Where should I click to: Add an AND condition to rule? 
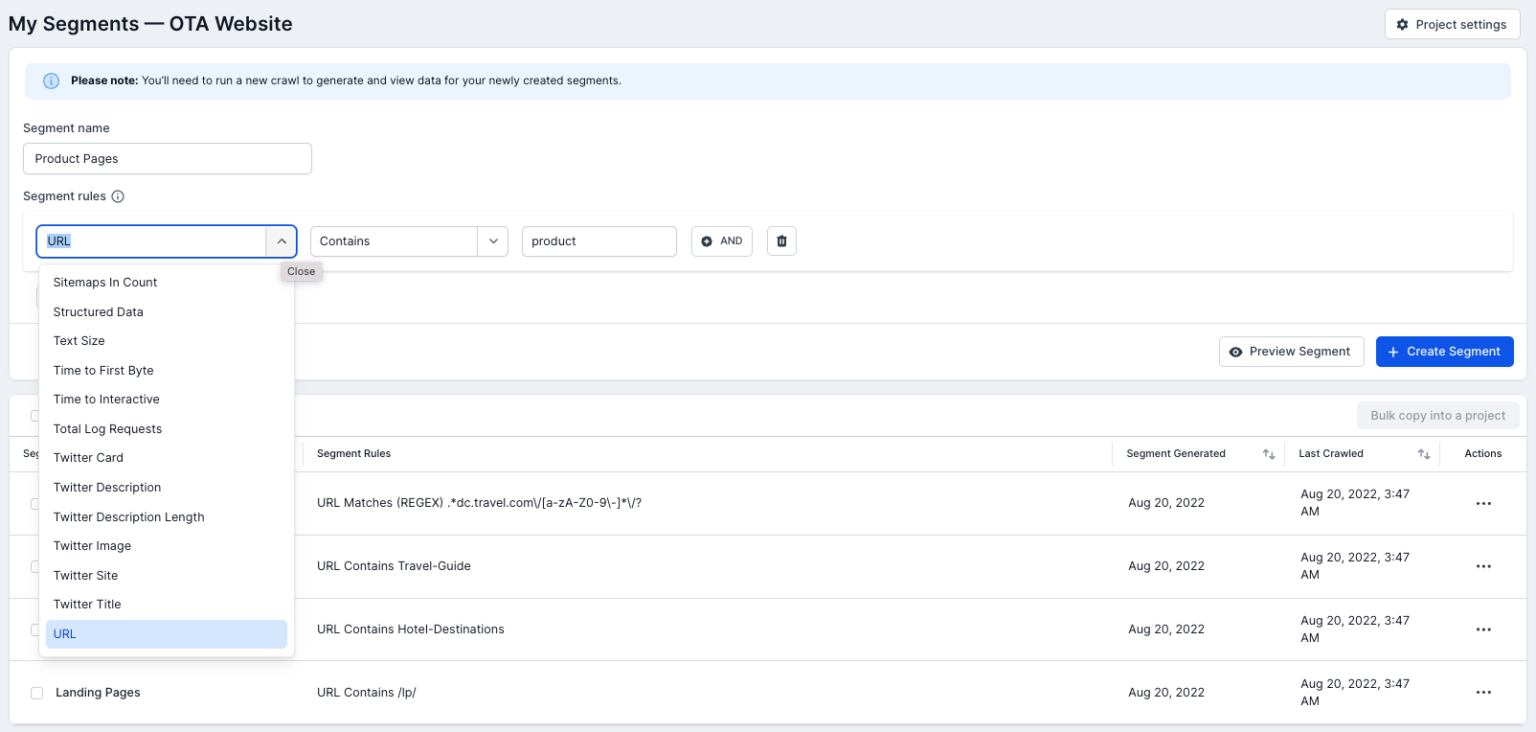coord(721,241)
